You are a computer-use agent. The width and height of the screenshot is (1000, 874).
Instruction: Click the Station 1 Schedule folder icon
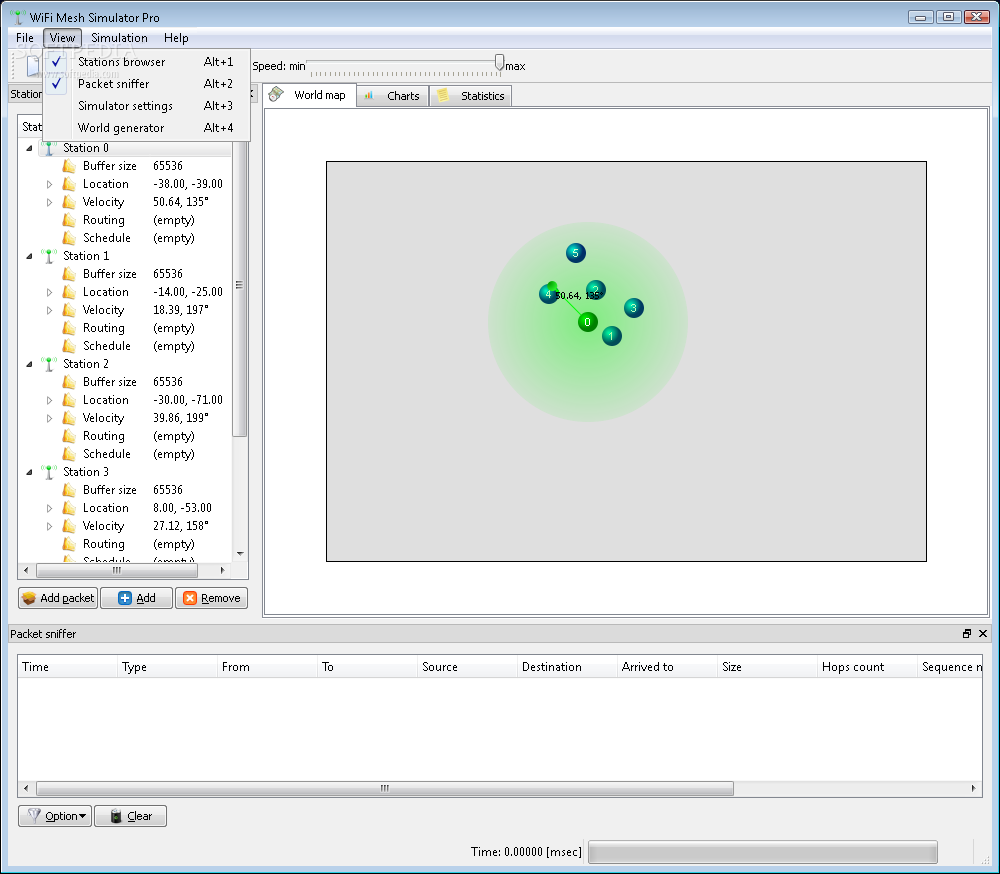coord(69,346)
